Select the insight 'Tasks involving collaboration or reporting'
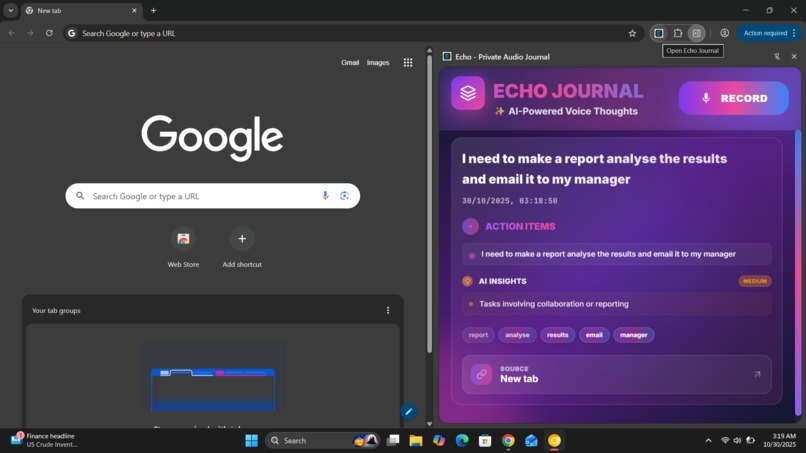This screenshot has height=453, width=806. click(616, 304)
